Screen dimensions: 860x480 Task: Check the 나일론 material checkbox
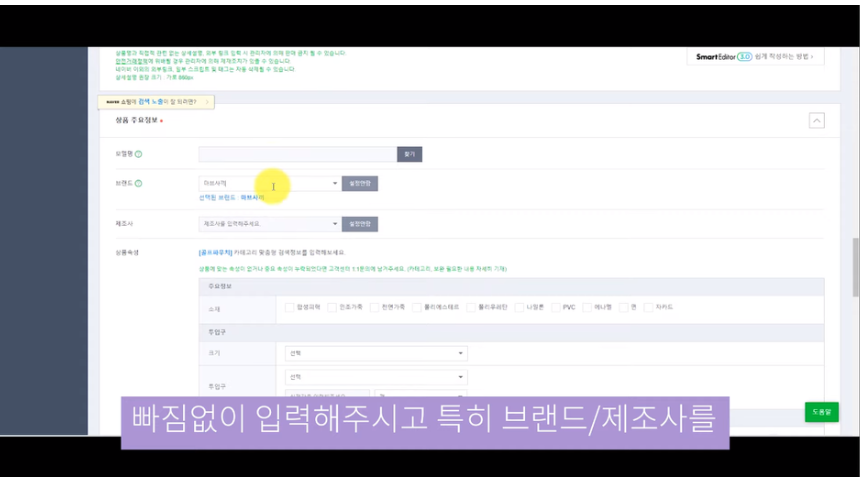[519, 307]
